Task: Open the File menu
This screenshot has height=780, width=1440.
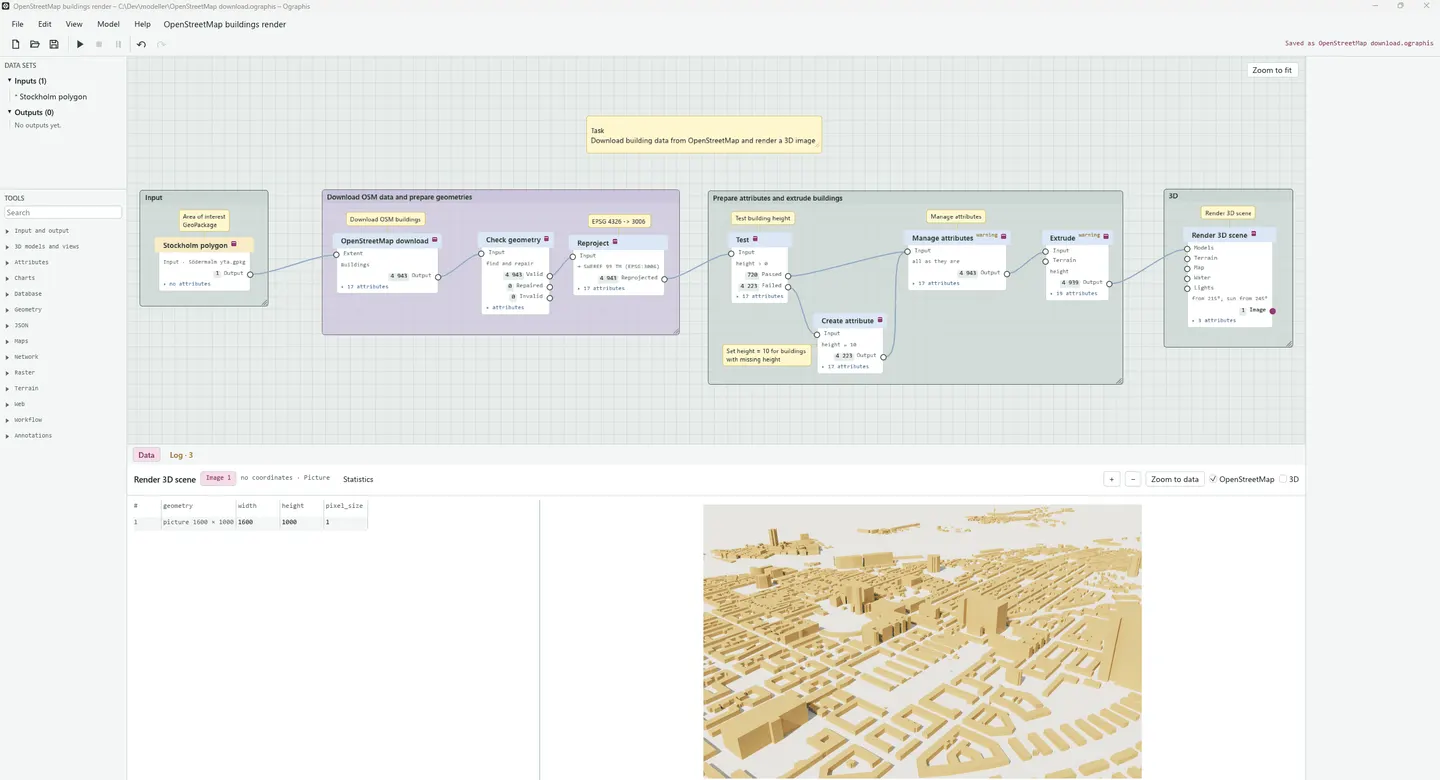Action: [x=18, y=24]
